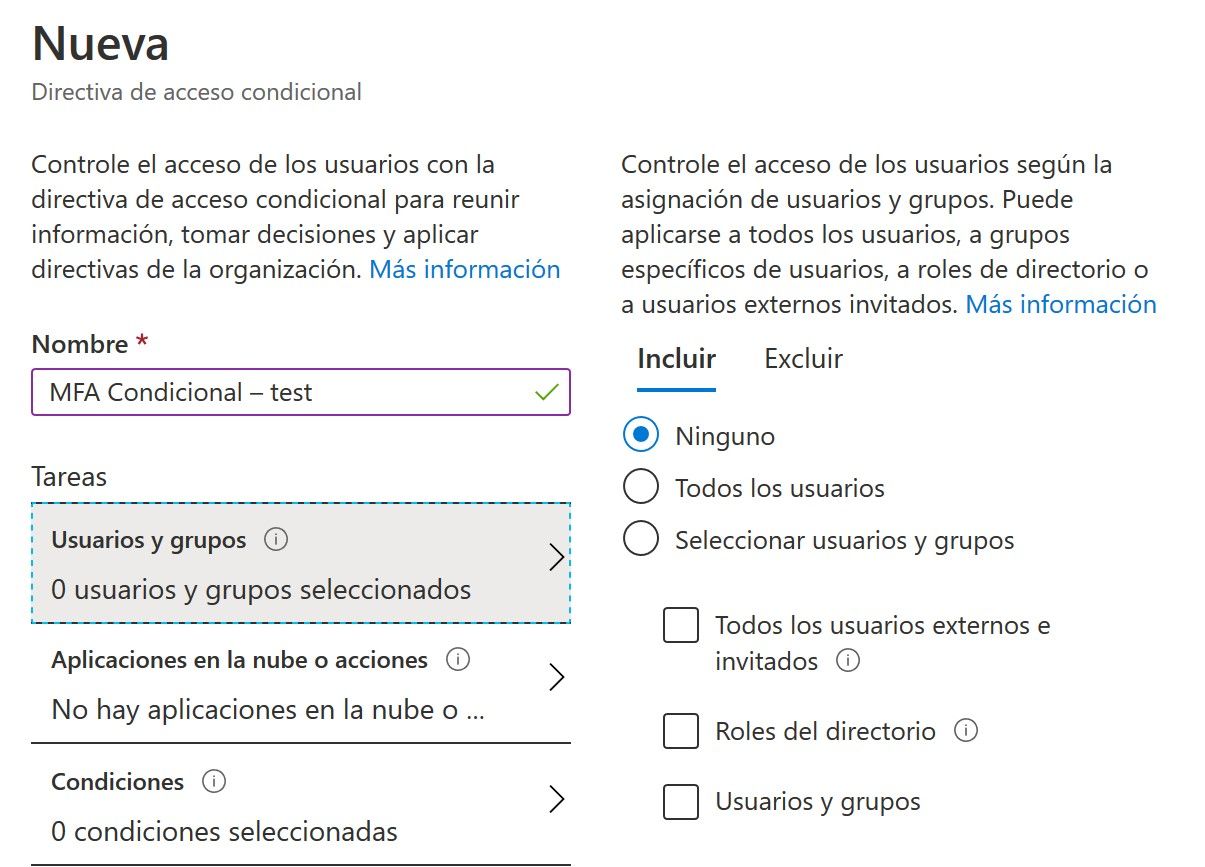Select the Ninguno radio option
This screenshot has width=1205, height=867.
point(640,435)
